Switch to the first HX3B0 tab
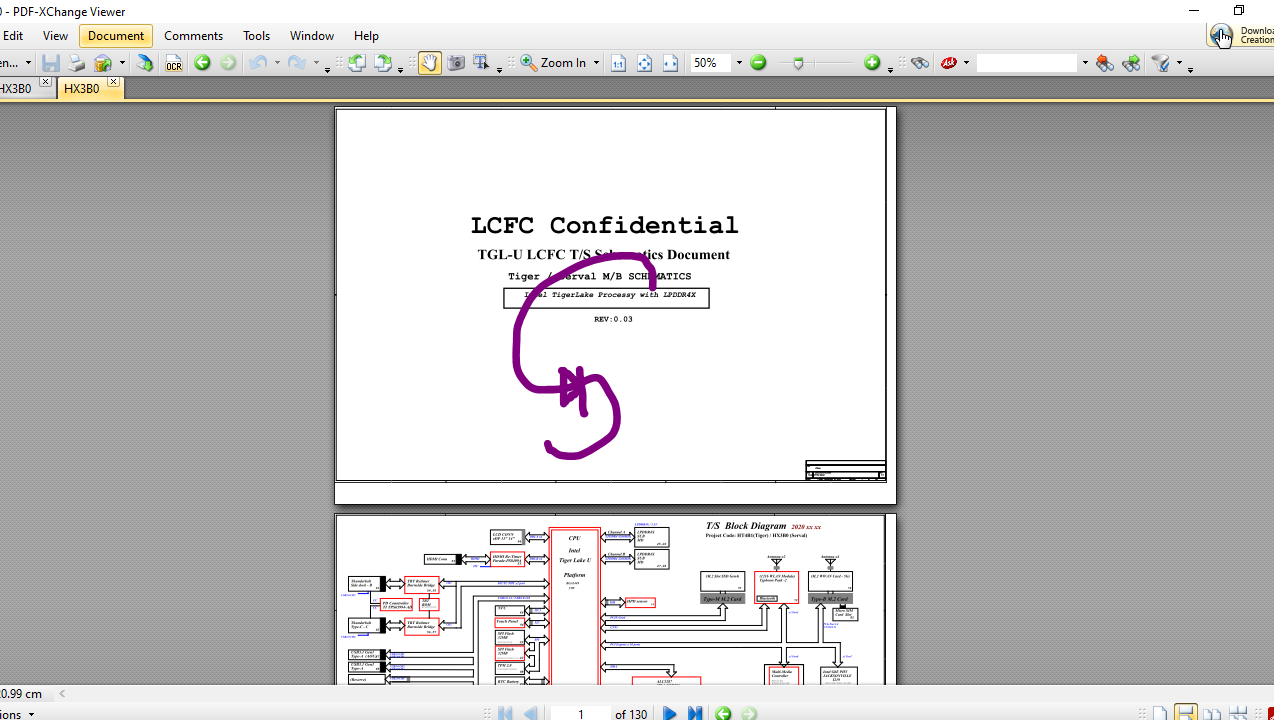 [16, 88]
